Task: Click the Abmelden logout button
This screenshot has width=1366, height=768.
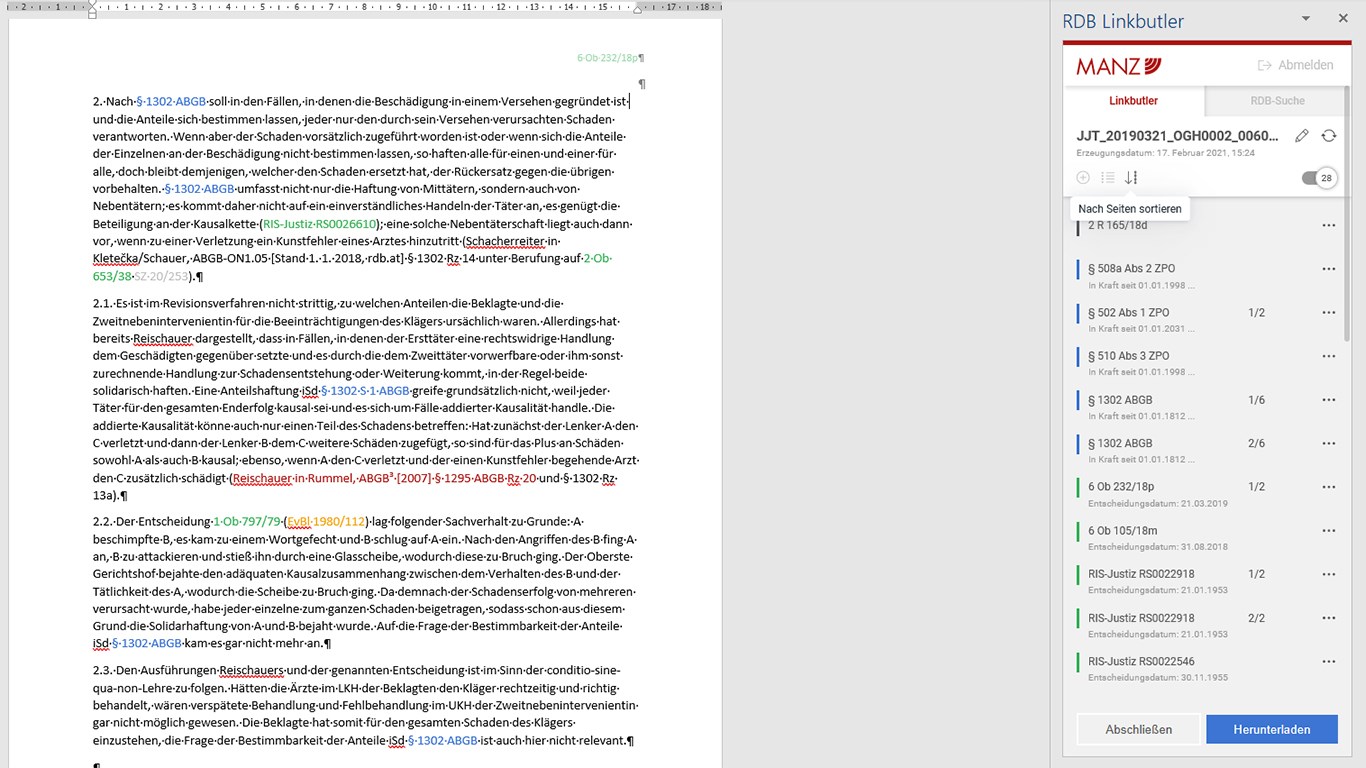Action: [1295, 65]
